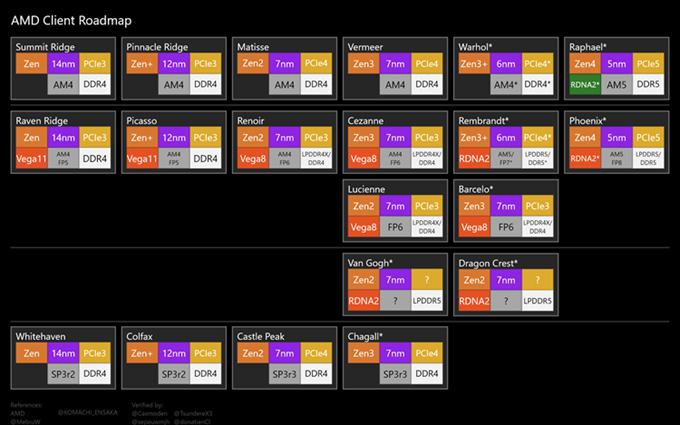Select the Rembrandt* card heading
Screen dimensions: 680x425
pos(484,121)
